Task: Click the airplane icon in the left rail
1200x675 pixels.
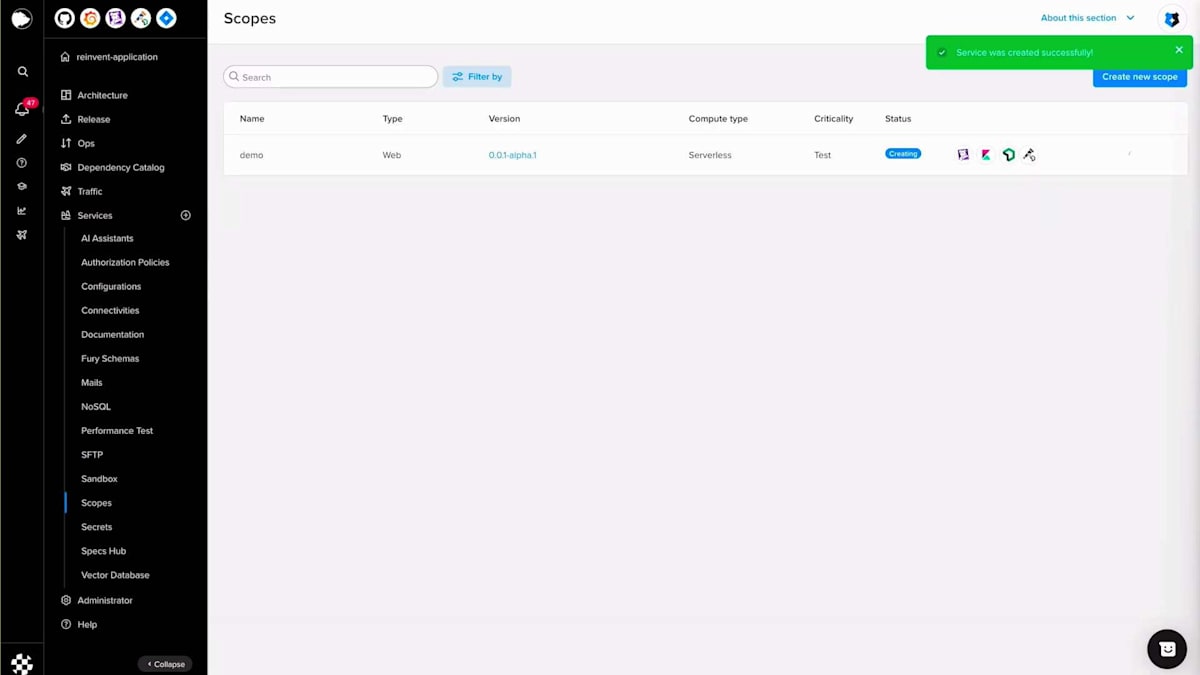Action: (x=22, y=235)
